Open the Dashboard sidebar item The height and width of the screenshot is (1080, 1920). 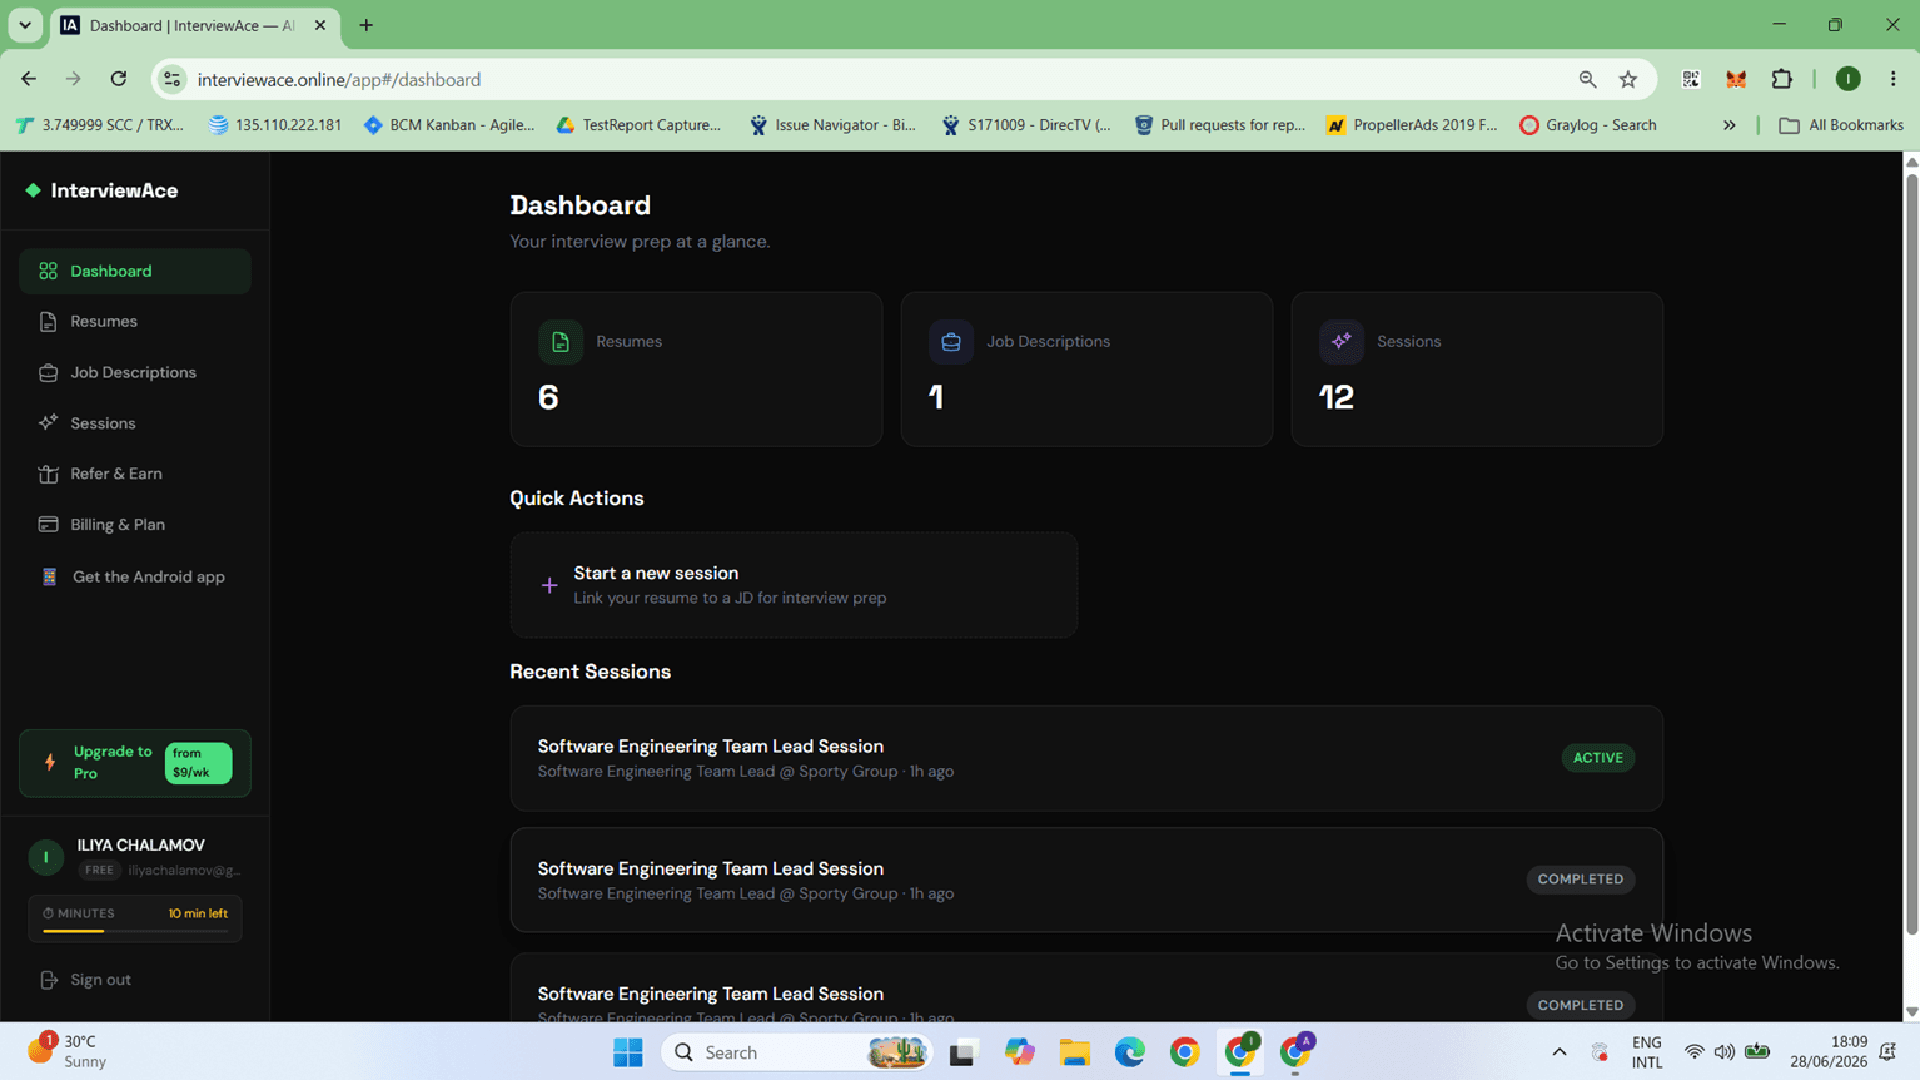135,271
